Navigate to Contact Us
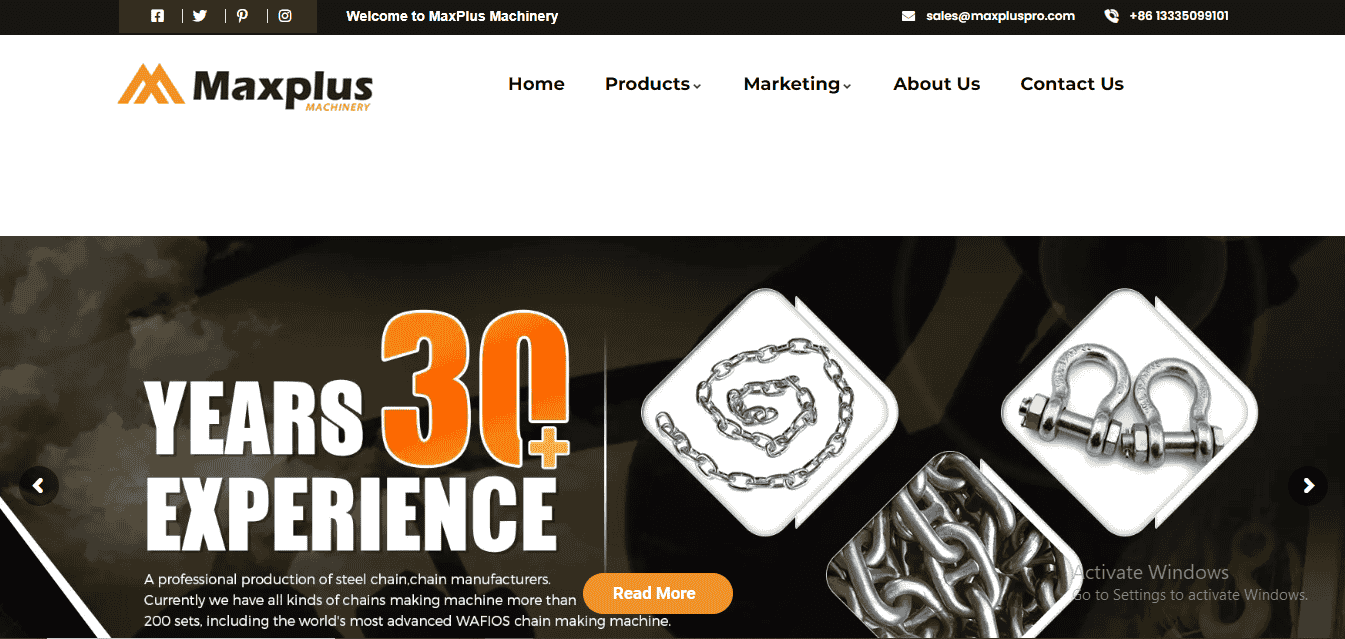The image size is (1345, 639). 1072,84
